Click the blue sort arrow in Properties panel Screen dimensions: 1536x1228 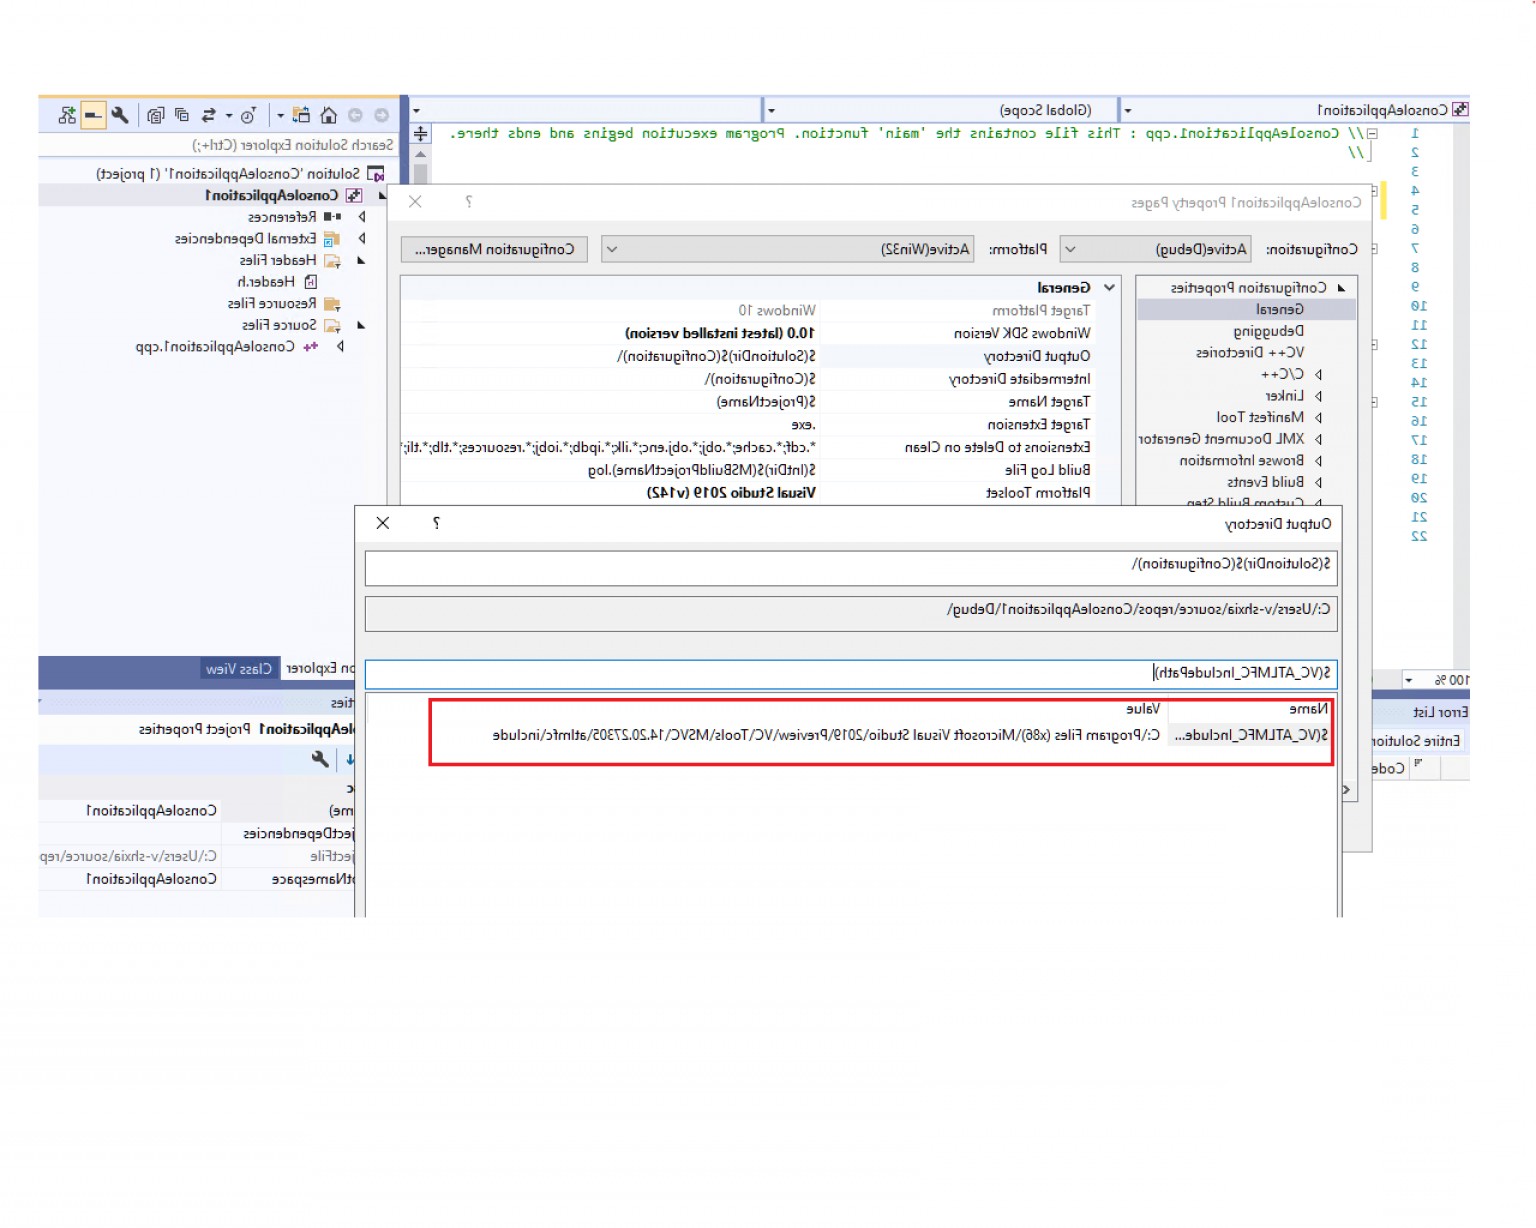coord(350,760)
